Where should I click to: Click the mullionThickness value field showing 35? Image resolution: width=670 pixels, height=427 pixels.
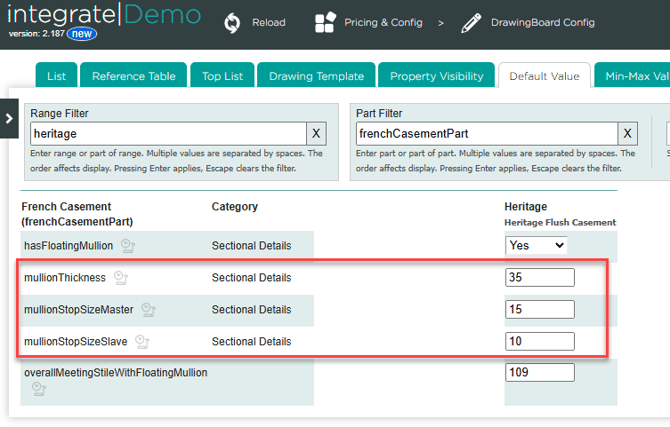tap(540, 277)
